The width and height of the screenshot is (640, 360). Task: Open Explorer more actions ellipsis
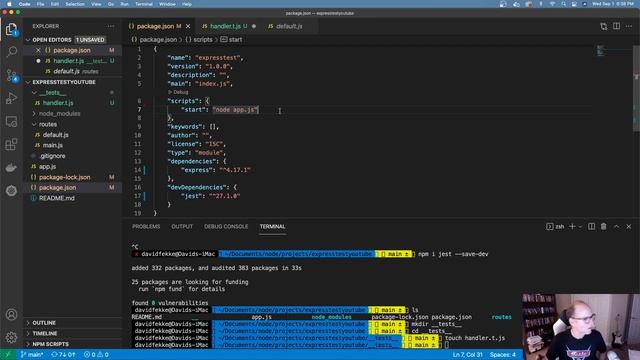click(111, 26)
